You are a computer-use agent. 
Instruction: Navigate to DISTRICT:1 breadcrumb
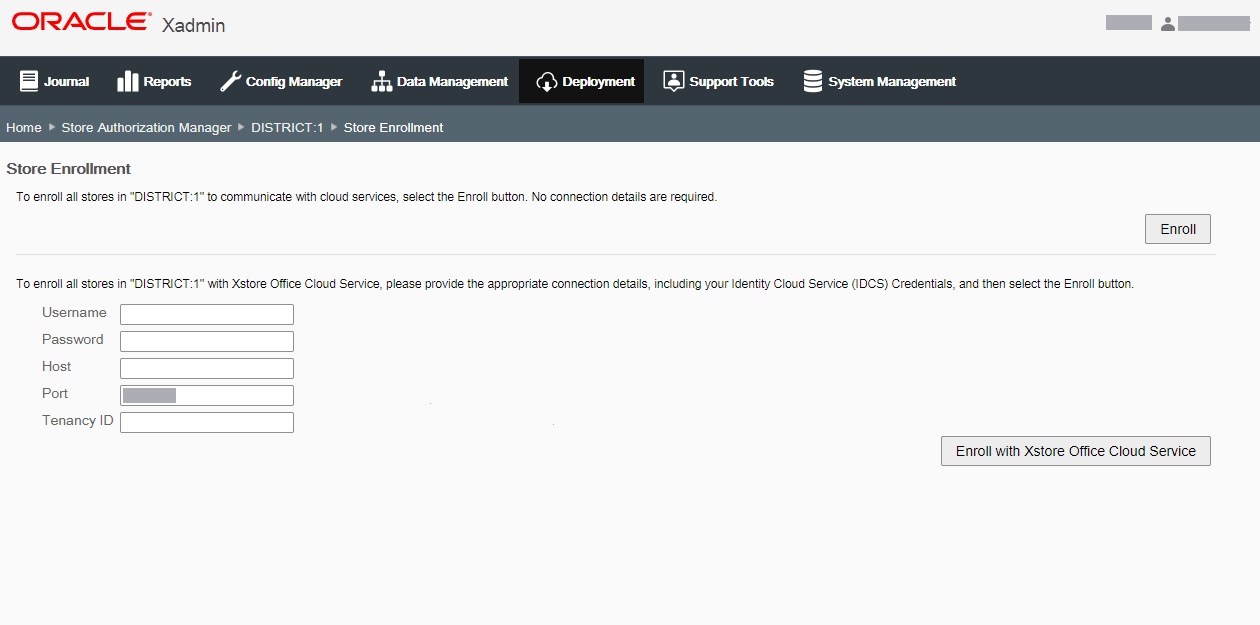pos(287,127)
